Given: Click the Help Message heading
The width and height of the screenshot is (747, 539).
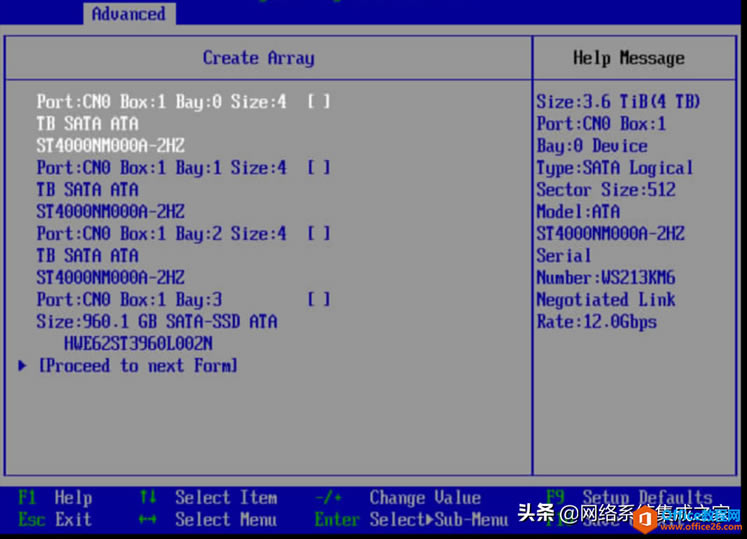Looking at the screenshot, I should coord(629,58).
